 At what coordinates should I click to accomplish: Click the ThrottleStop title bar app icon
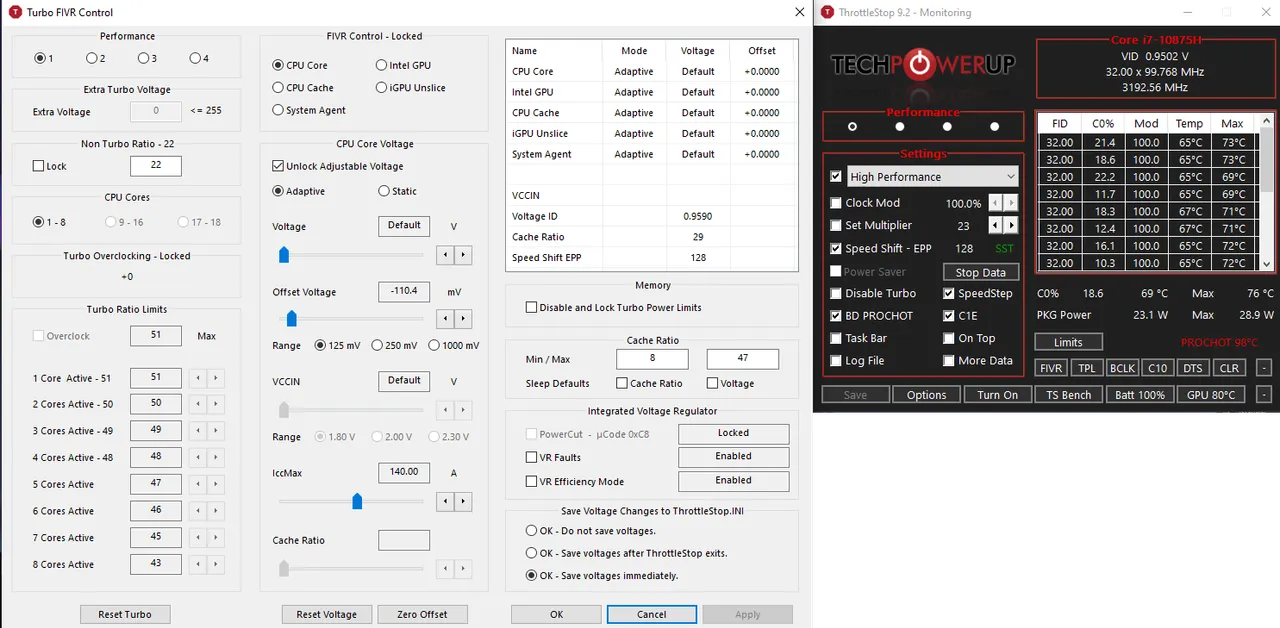[826, 12]
